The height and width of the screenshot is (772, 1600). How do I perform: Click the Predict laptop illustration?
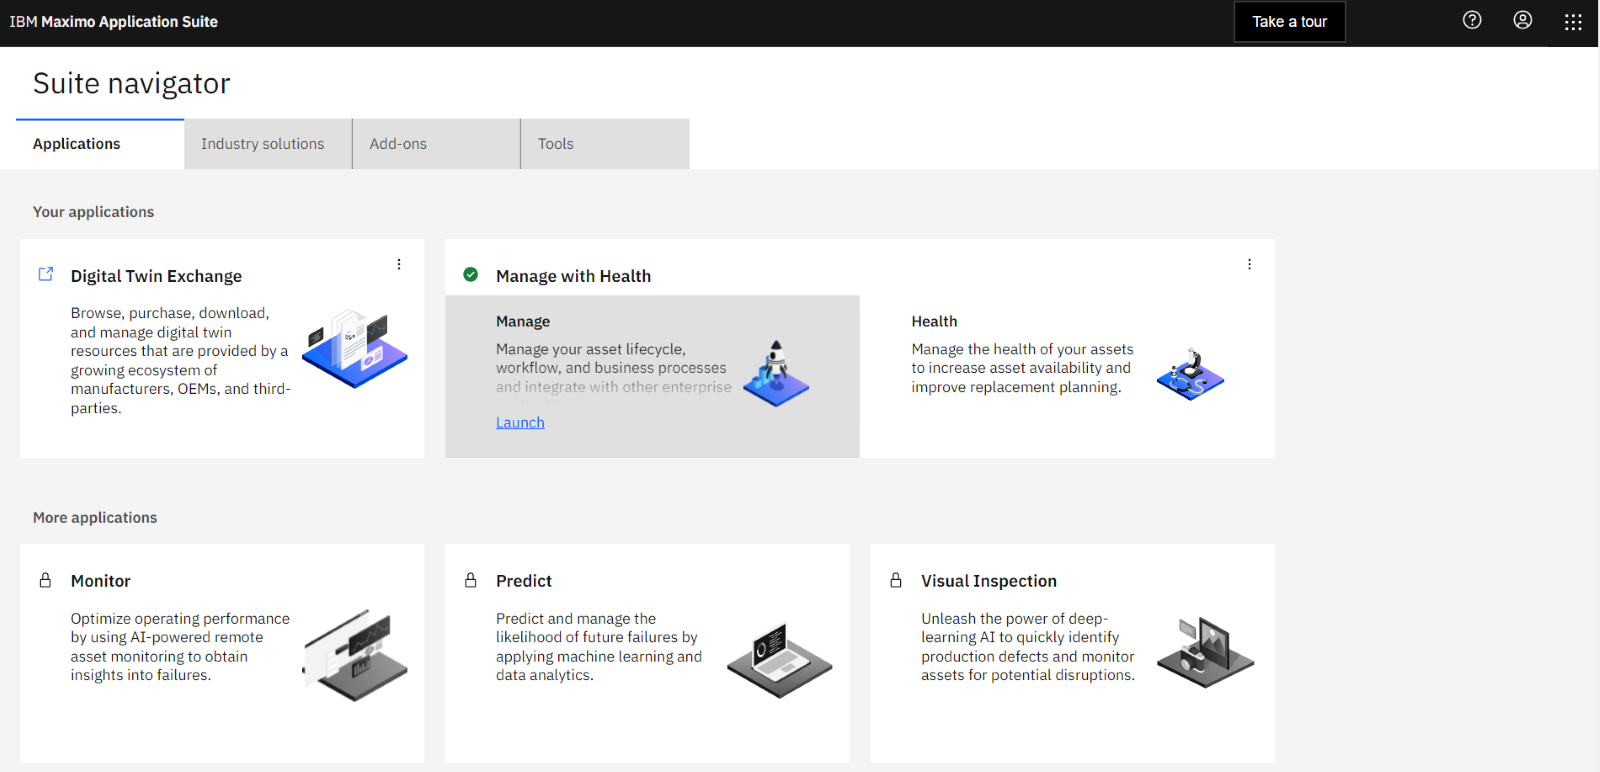click(780, 660)
